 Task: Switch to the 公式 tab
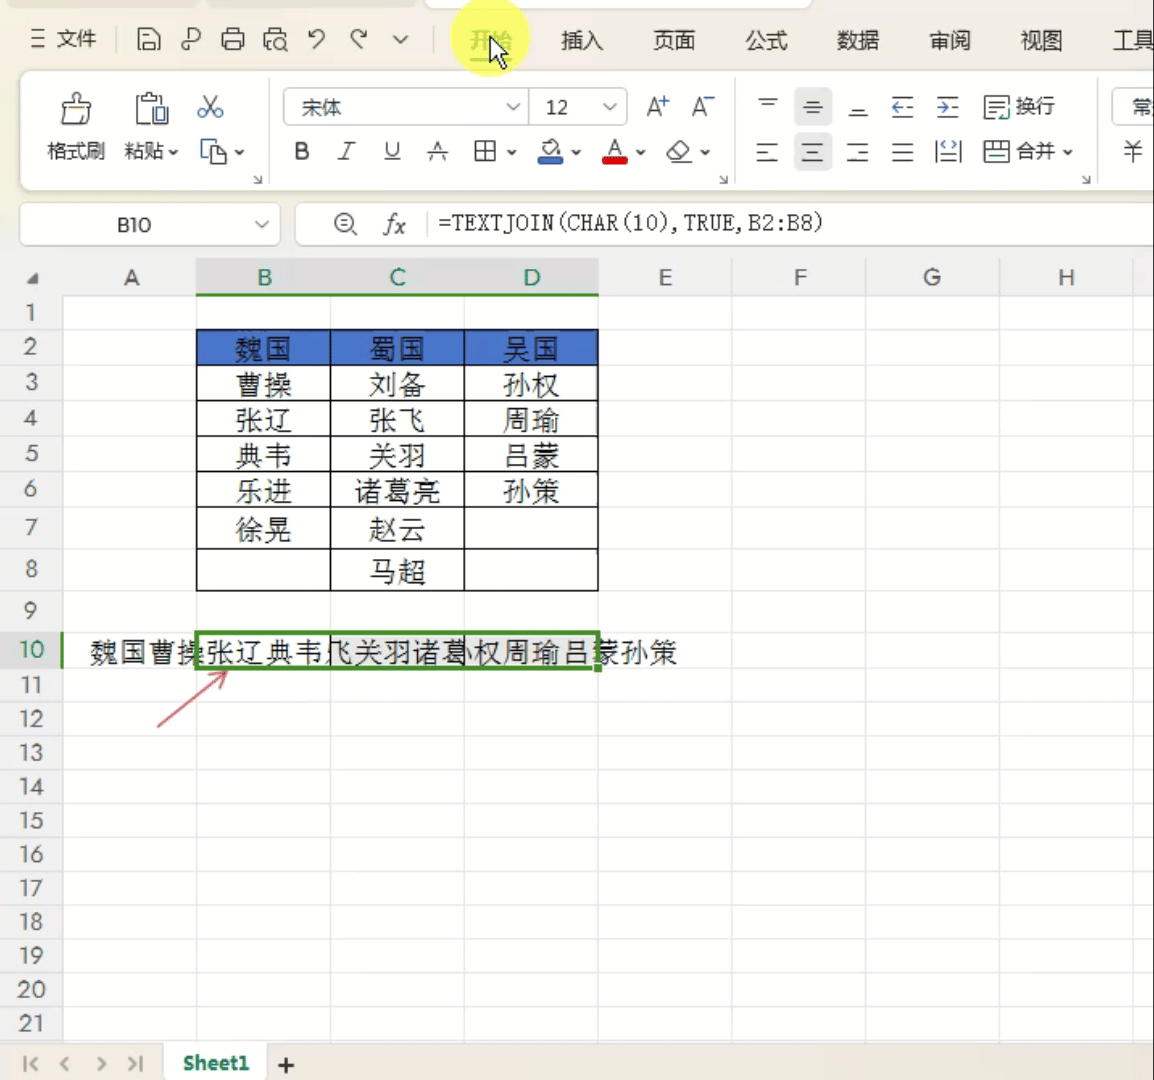point(766,40)
